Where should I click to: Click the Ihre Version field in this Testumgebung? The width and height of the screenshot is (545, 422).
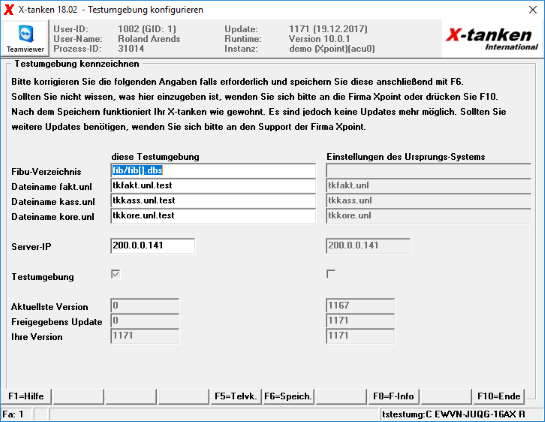pyautogui.click(x=145, y=336)
